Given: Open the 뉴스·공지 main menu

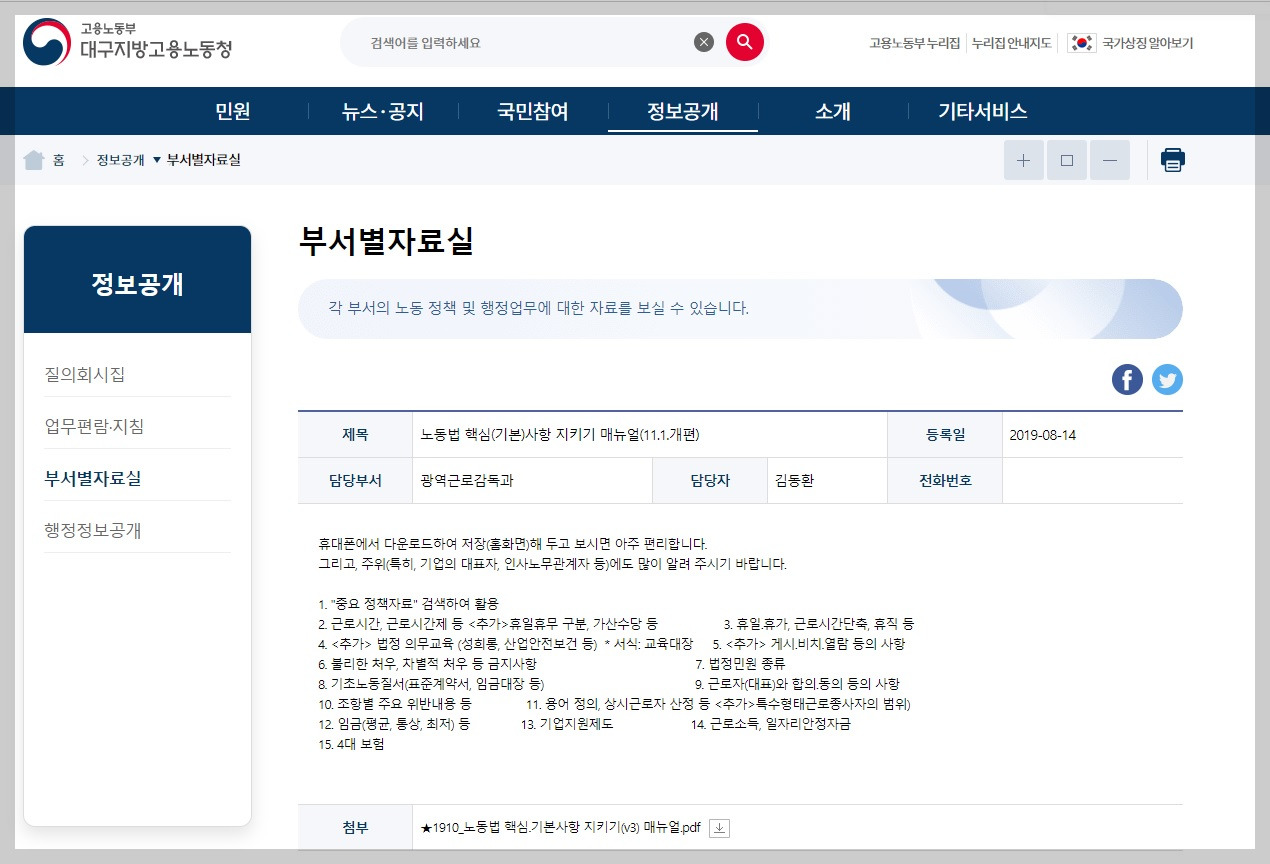Looking at the screenshot, I should coord(382,112).
